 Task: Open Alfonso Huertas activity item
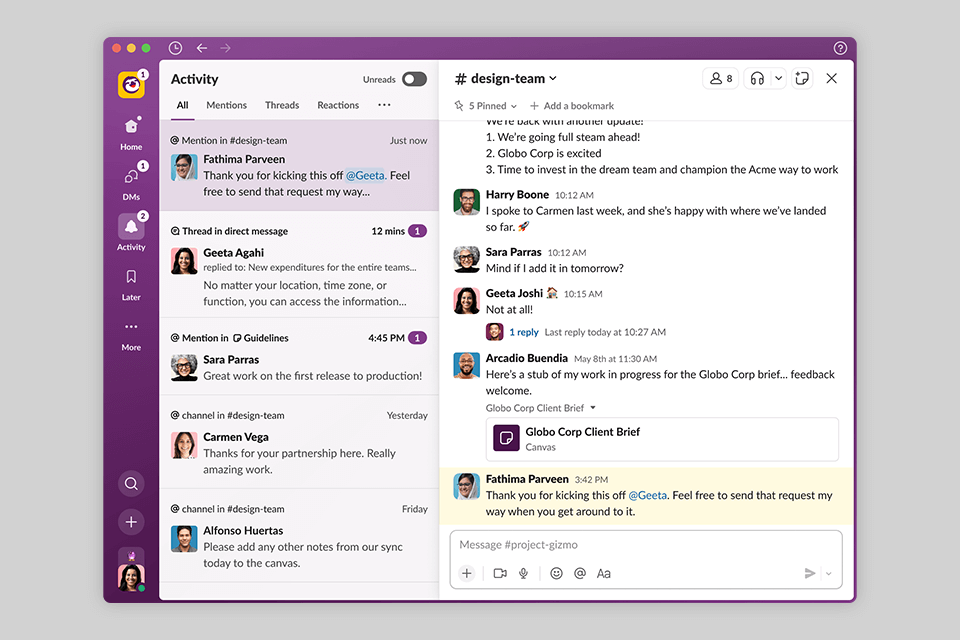tap(299, 536)
